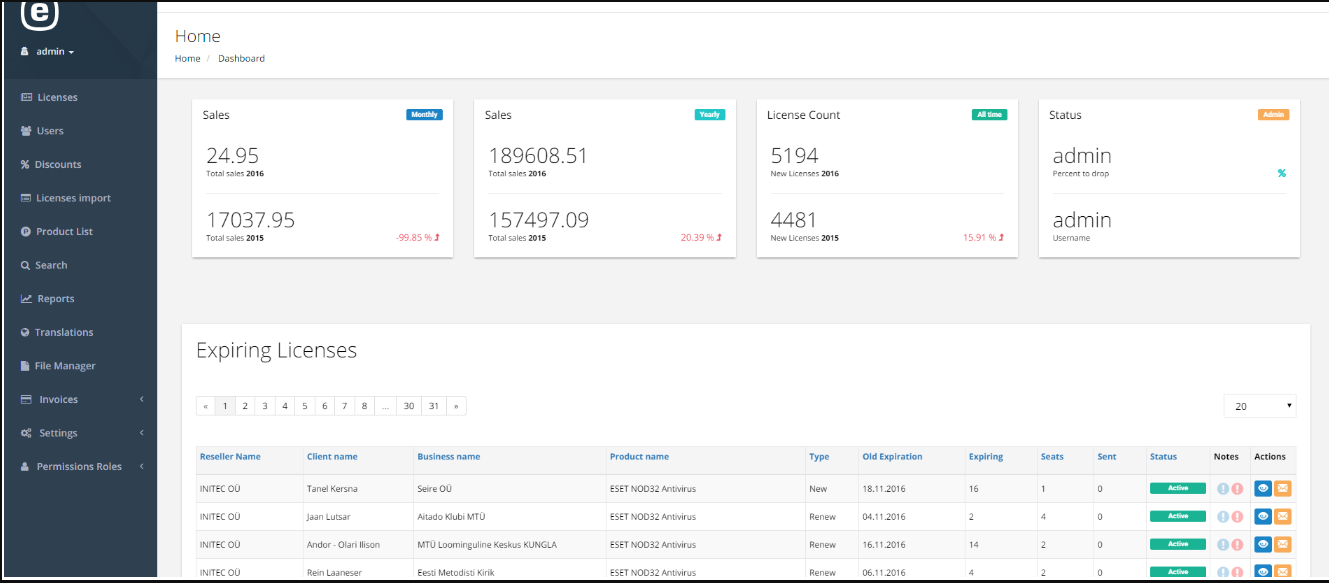Sort table by Seats column
The width and height of the screenshot is (1329, 583).
pyautogui.click(x=1052, y=457)
